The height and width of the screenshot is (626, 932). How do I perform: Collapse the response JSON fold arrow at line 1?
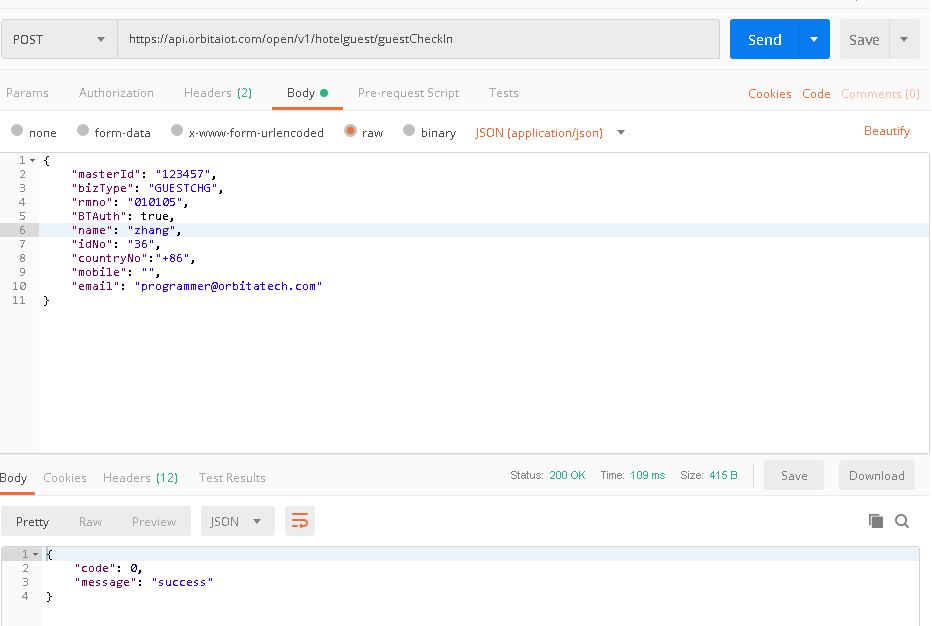click(36, 554)
